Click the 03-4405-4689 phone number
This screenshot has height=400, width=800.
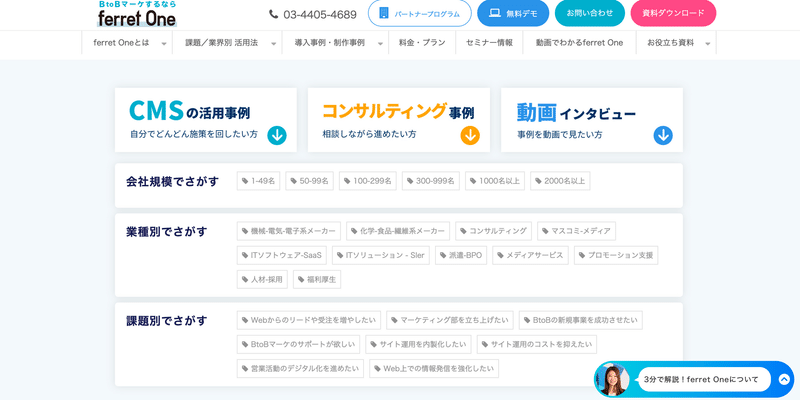tap(320, 14)
